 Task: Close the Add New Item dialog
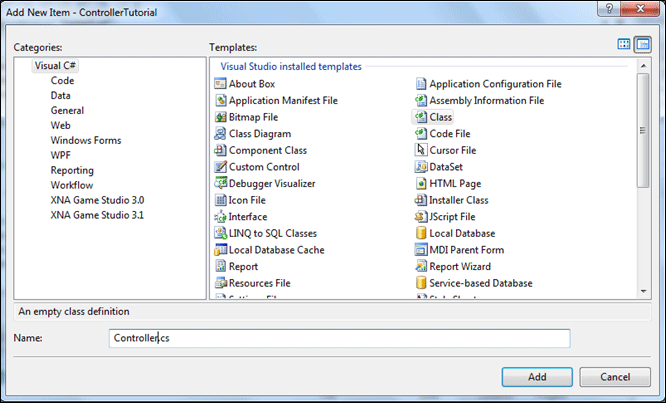tap(641, 8)
